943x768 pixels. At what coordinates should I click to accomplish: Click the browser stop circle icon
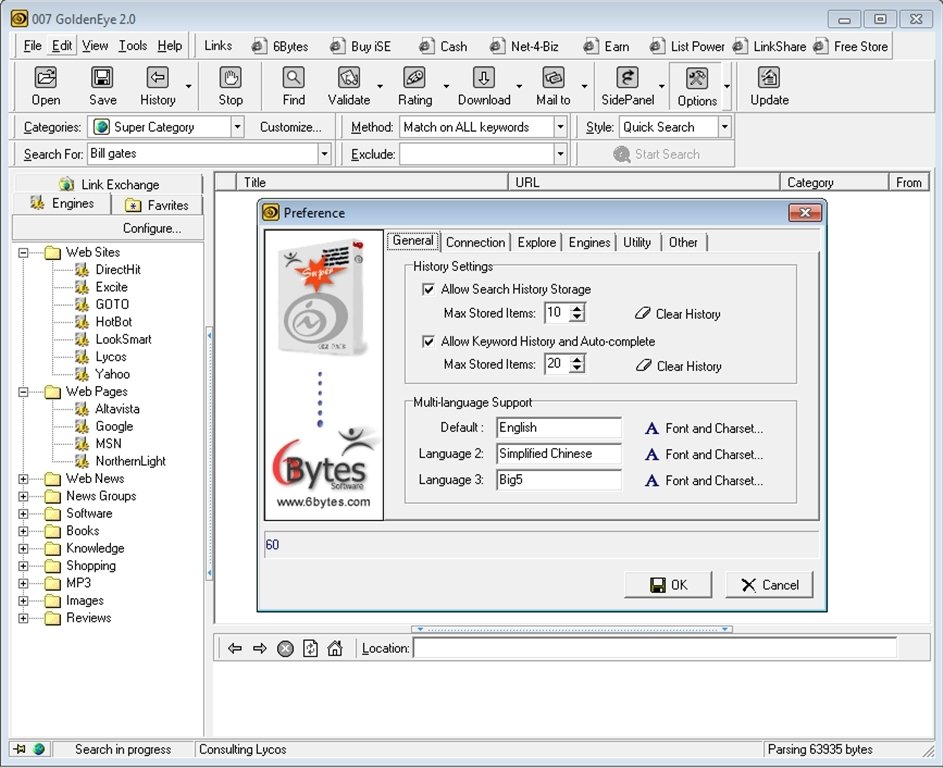pos(285,648)
